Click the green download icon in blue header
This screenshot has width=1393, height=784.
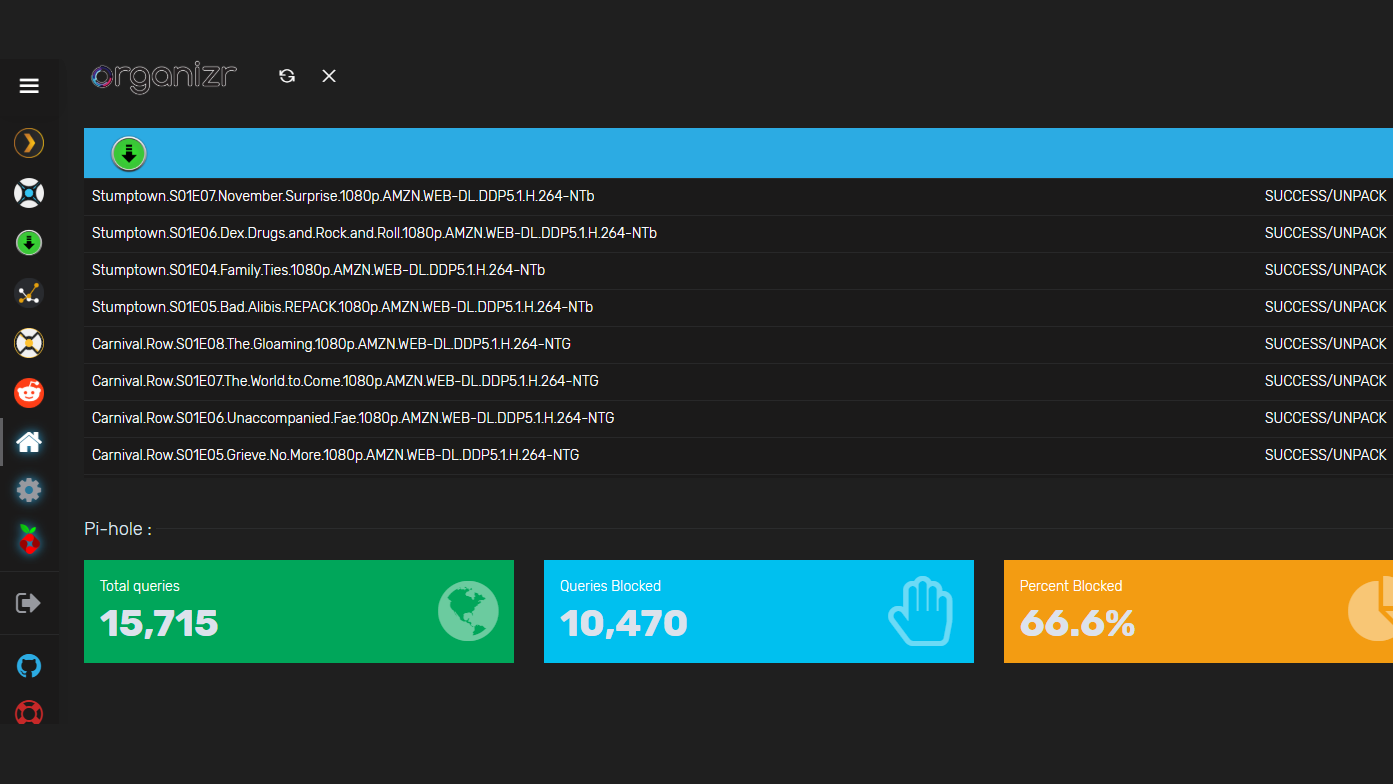[x=128, y=154]
